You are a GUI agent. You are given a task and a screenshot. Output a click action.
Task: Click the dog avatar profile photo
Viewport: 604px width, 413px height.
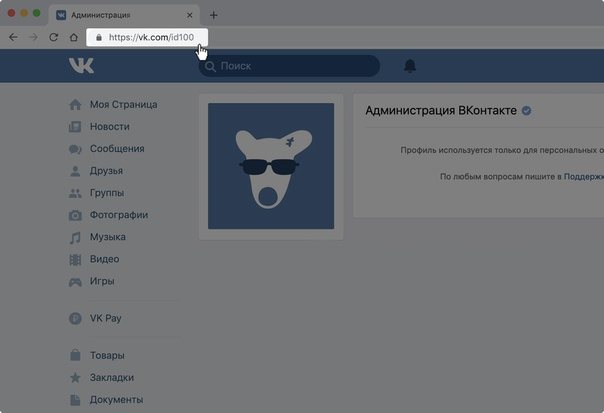coord(271,166)
